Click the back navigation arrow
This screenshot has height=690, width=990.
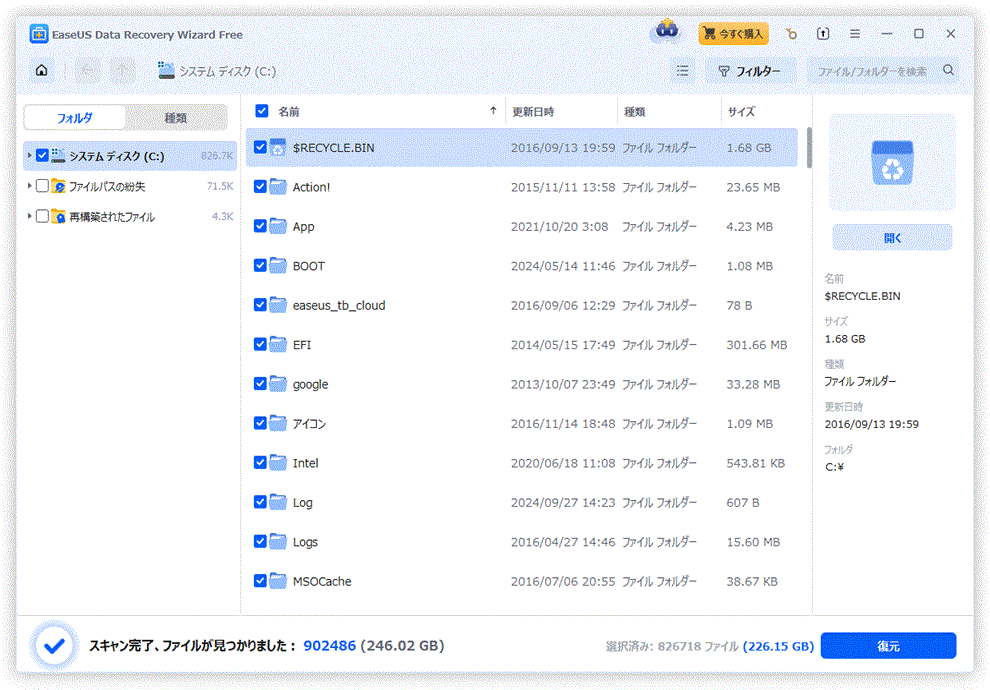point(88,71)
